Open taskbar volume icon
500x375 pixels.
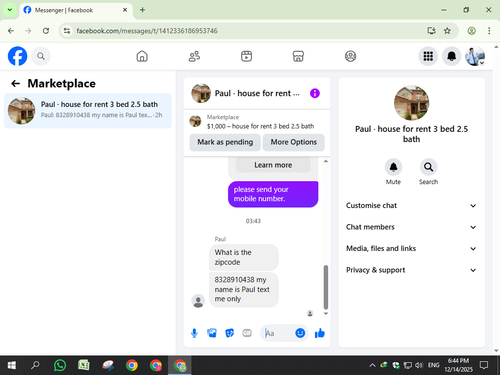(x=419, y=366)
